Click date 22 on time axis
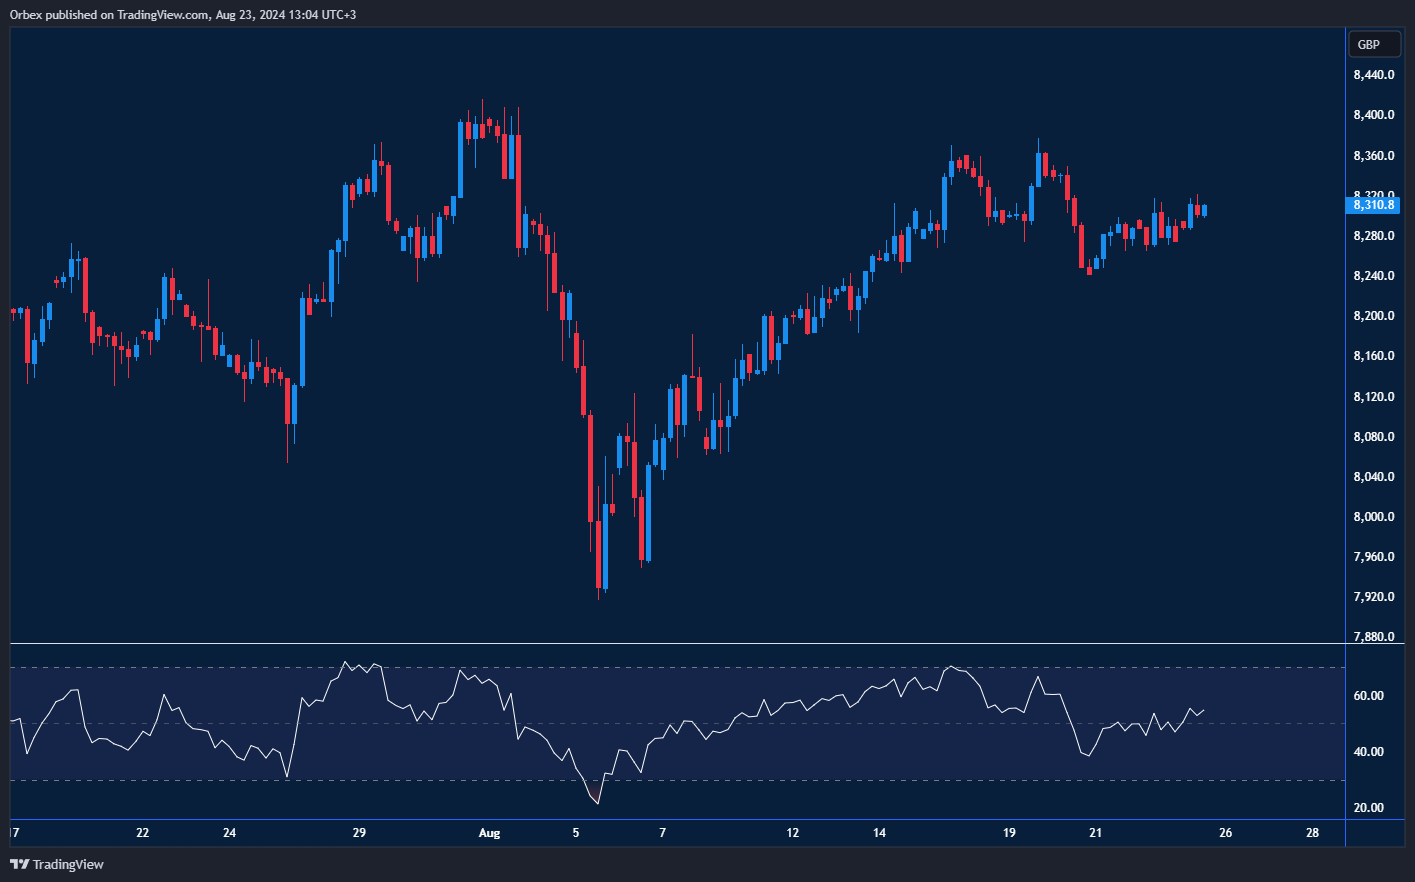The height and width of the screenshot is (882, 1415). [x=143, y=833]
